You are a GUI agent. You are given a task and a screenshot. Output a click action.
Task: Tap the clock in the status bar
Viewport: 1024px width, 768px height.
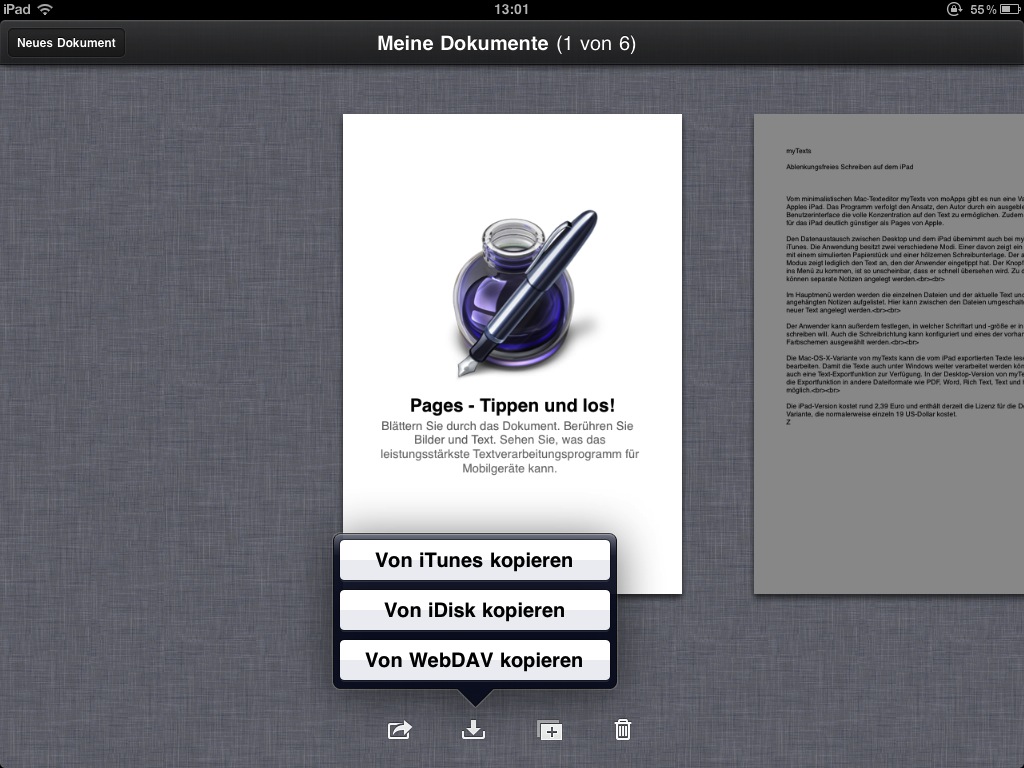[x=511, y=8]
